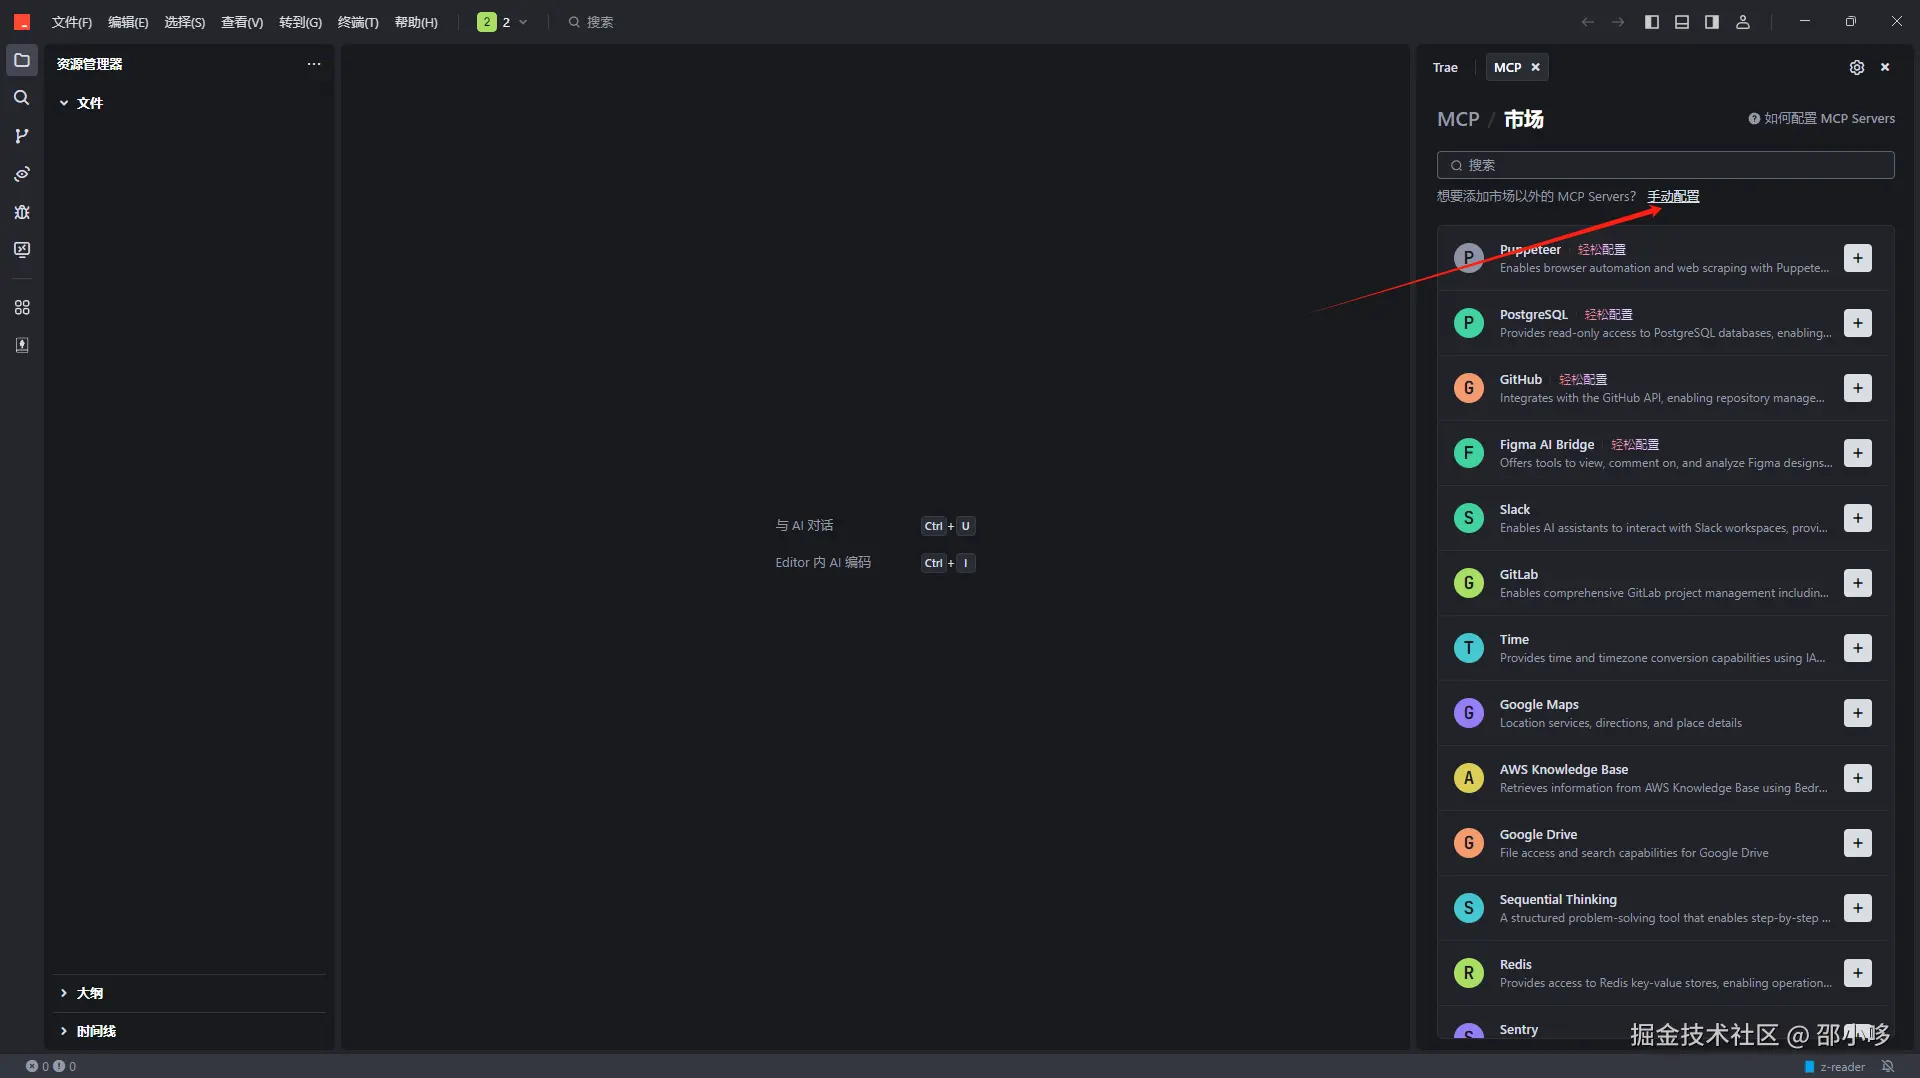Select the Puppeteer server name
Viewport: 1920px width, 1078px height.
[x=1530, y=249]
